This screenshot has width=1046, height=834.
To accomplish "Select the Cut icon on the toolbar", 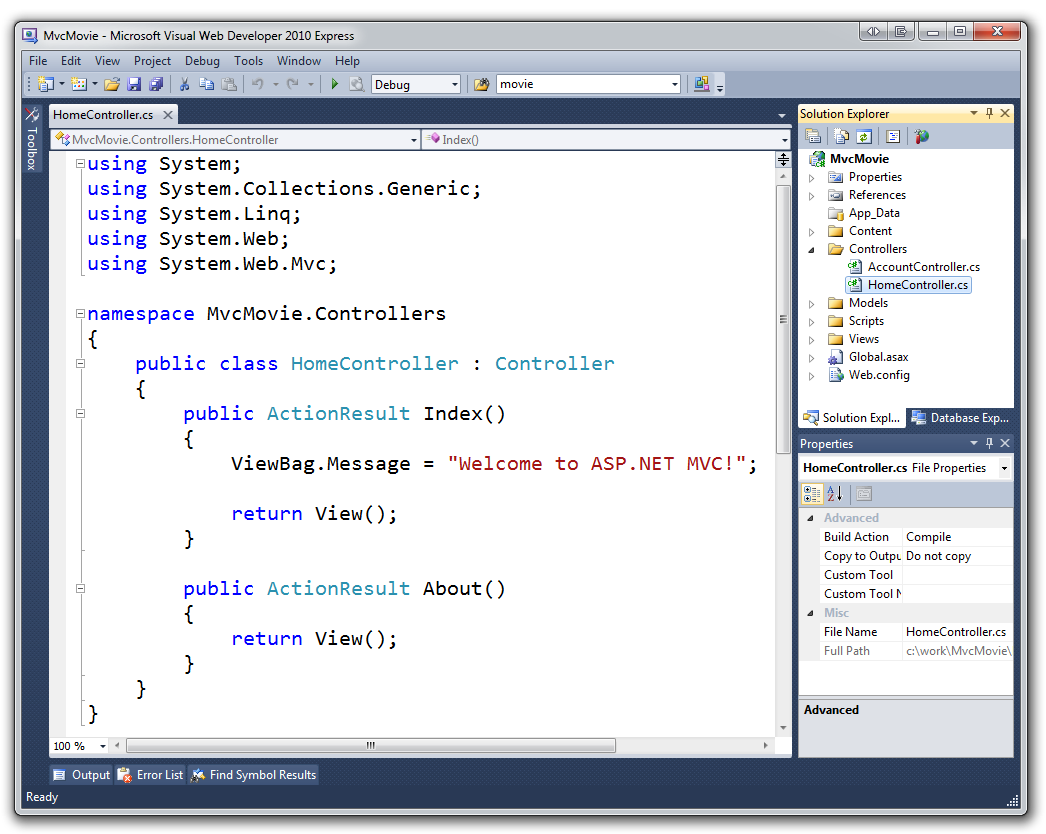I will pyautogui.click(x=186, y=84).
